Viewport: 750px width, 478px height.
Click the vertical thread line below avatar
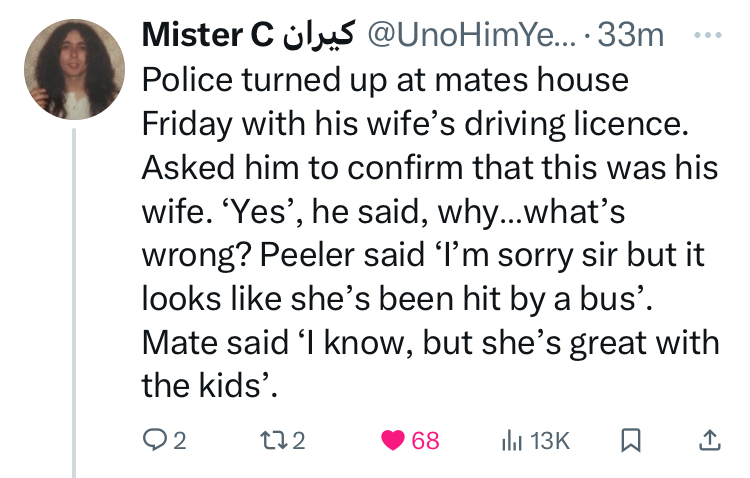(x=73, y=300)
